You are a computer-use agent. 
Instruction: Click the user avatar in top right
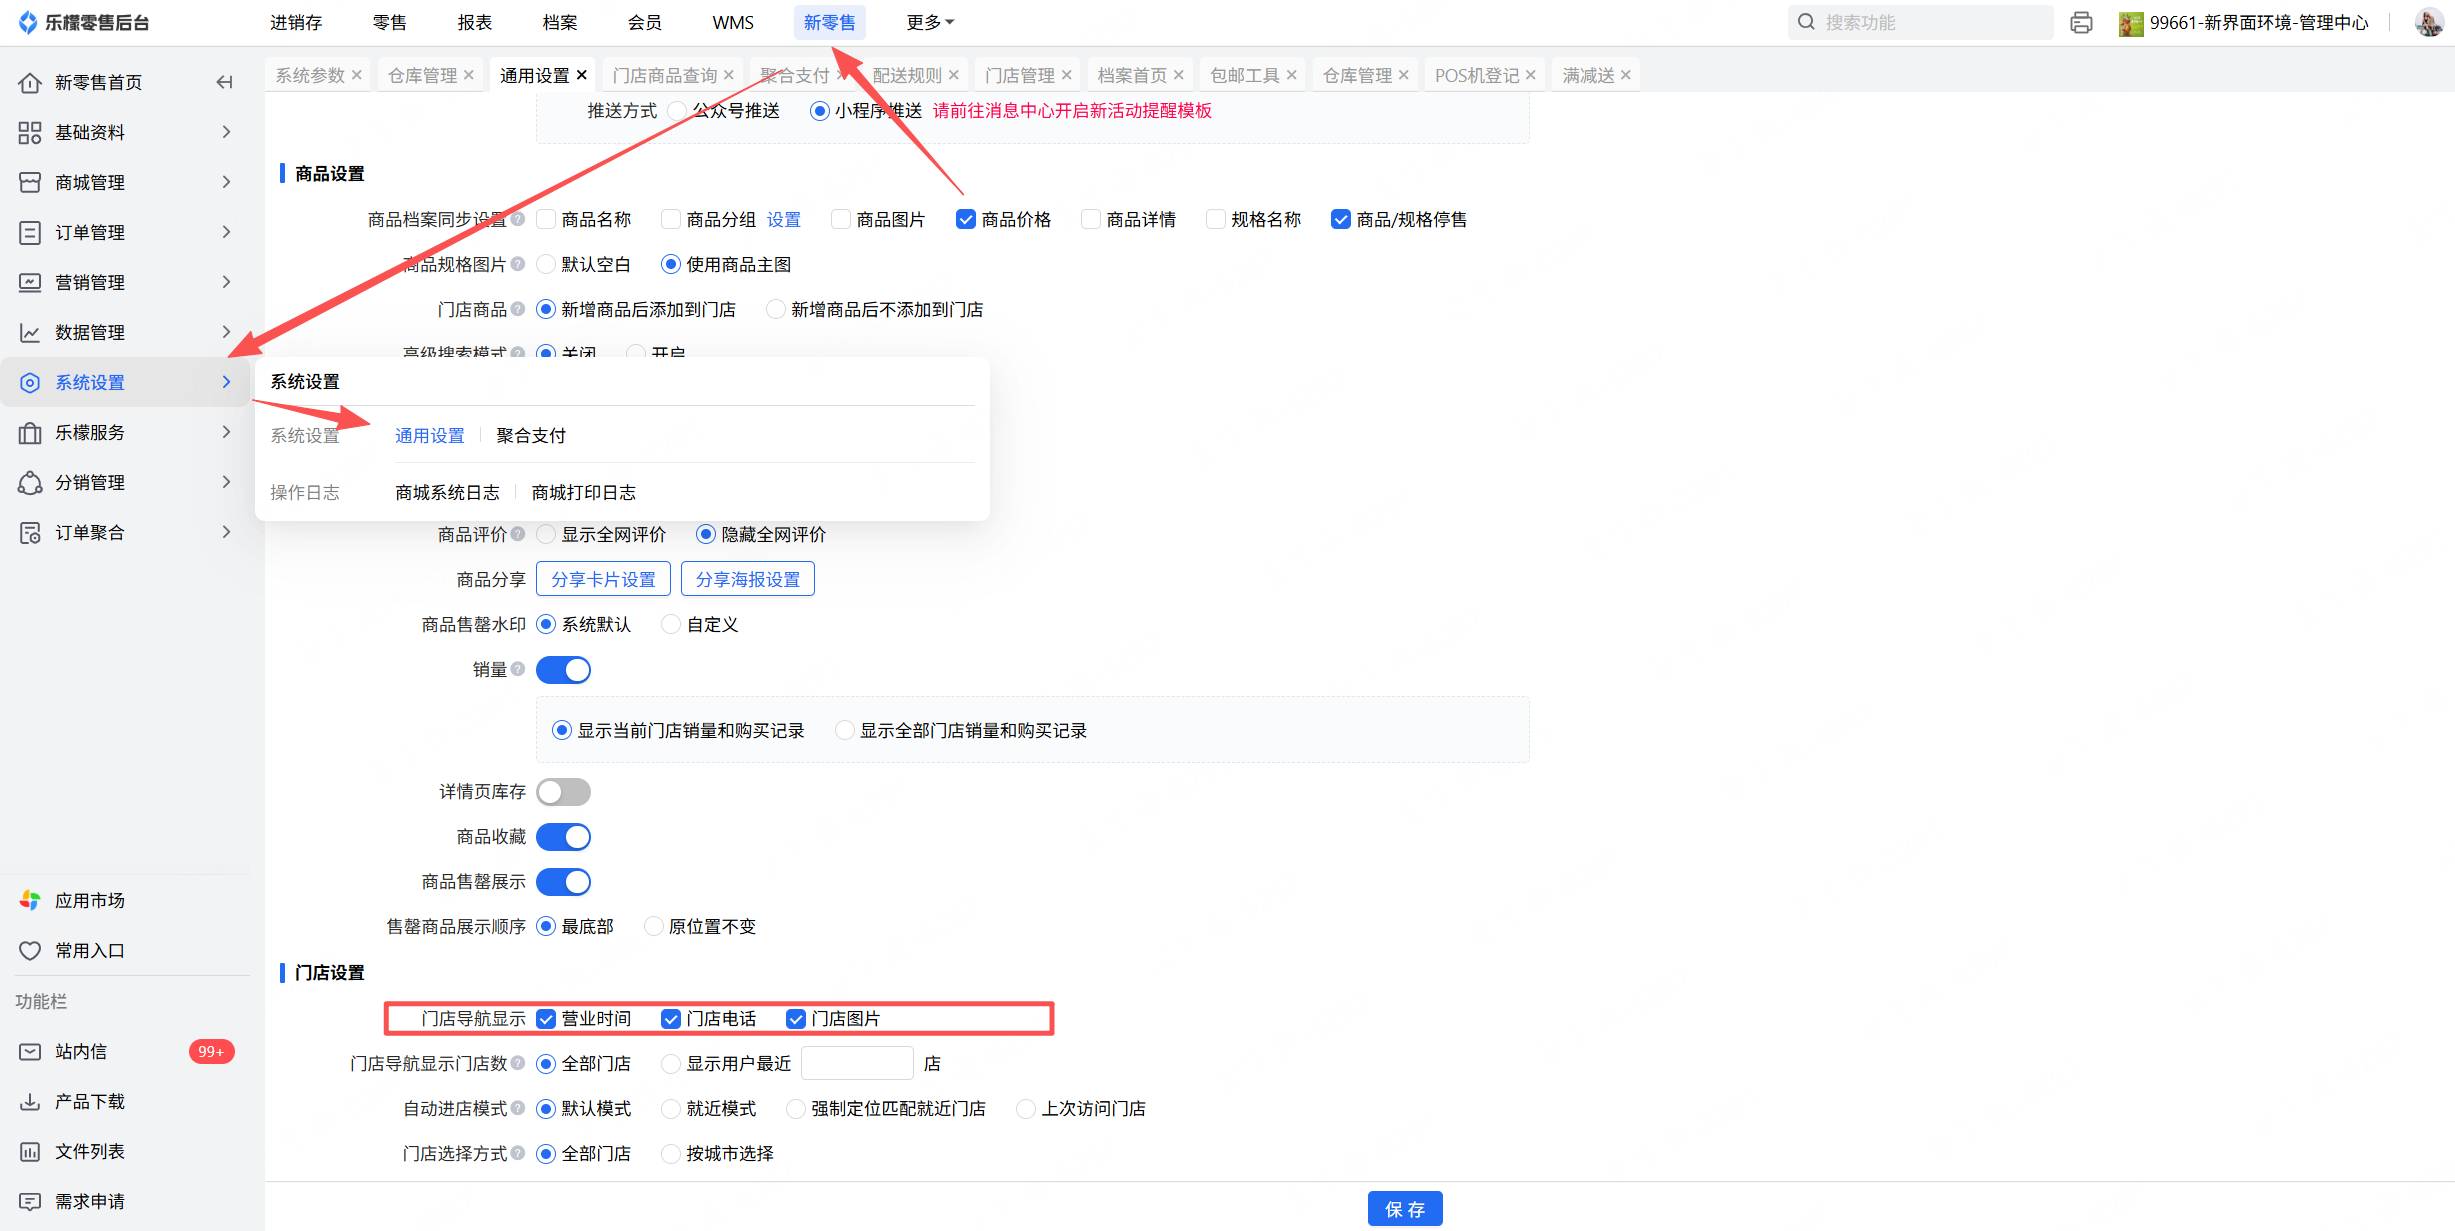(2428, 22)
